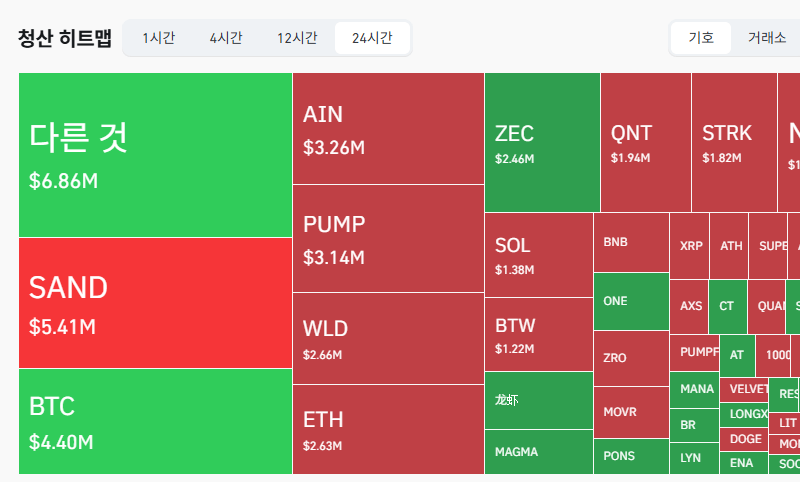Image resolution: width=800 pixels, height=482 pixels.
Task: Switch to the 4시간 tab
Action: 226,38
